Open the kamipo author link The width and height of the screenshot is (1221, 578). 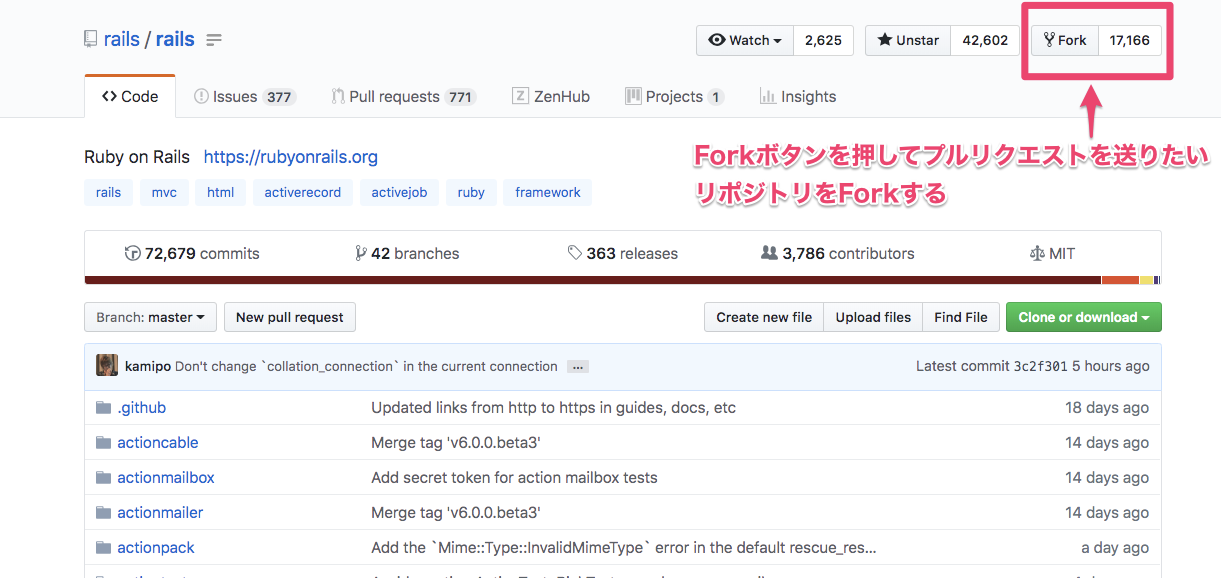pyautogui.click(x=148, y=367)
